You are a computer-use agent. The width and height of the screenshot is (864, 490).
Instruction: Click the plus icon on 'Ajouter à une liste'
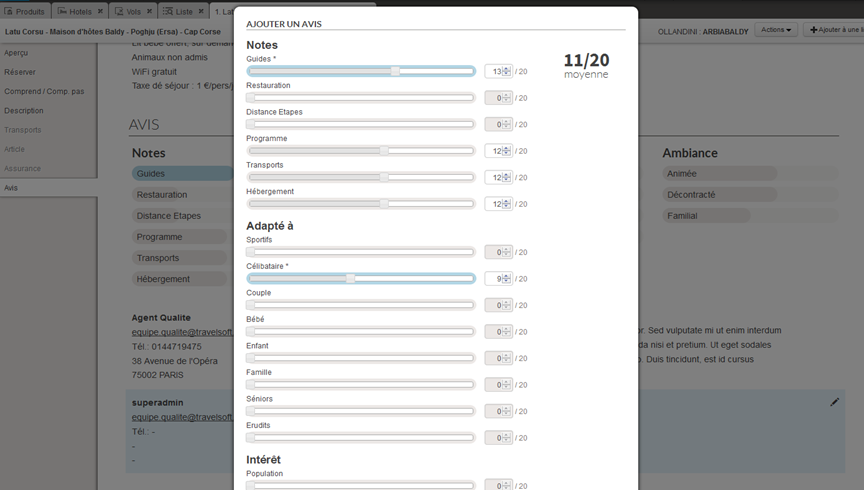(x=813, y=30)
